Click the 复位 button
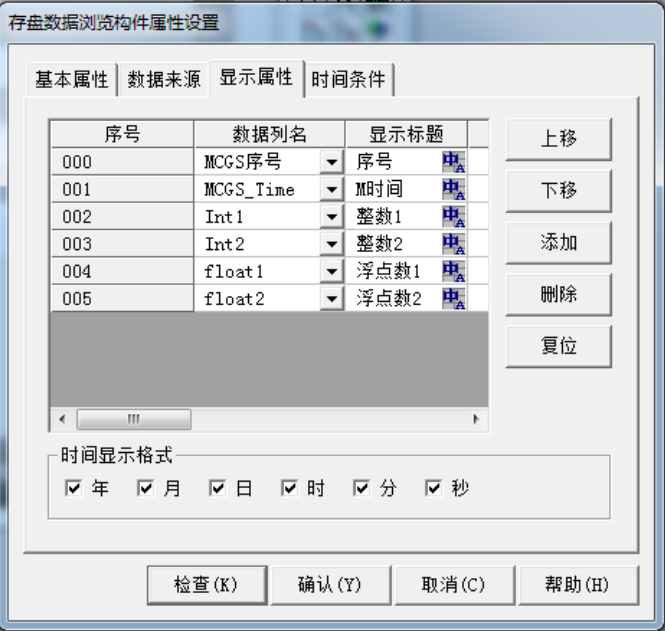The height and width of the screenshot is (631, 665). coord(559,346)
